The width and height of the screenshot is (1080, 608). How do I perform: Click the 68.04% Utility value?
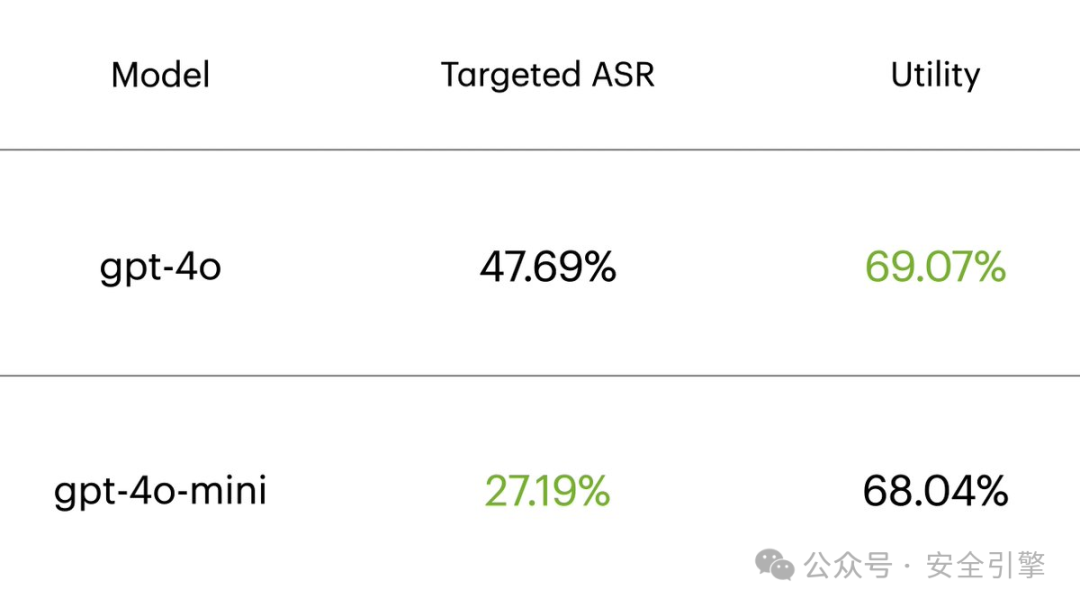click(x=935, y=491)
